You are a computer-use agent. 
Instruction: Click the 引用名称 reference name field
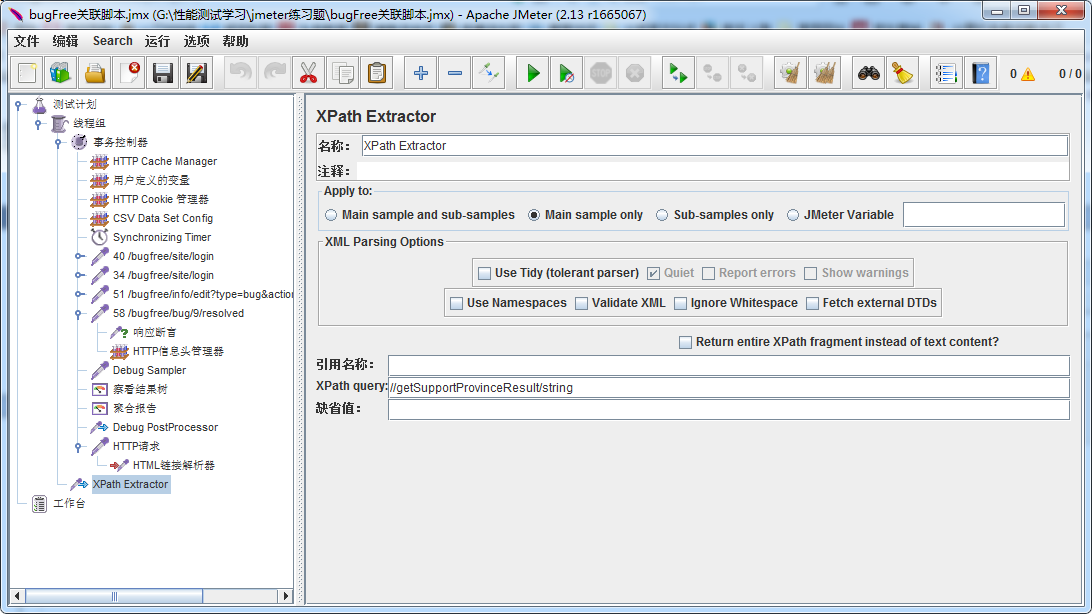728,365
